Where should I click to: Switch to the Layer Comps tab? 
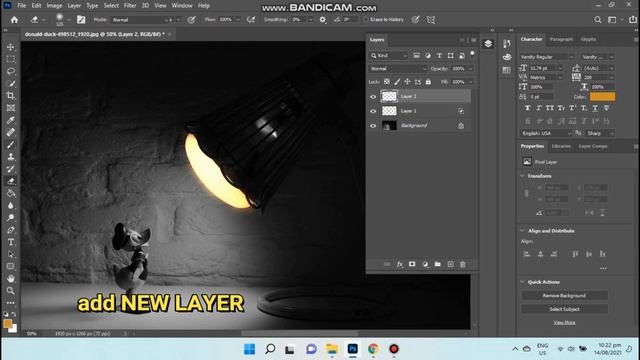point(593,146)
